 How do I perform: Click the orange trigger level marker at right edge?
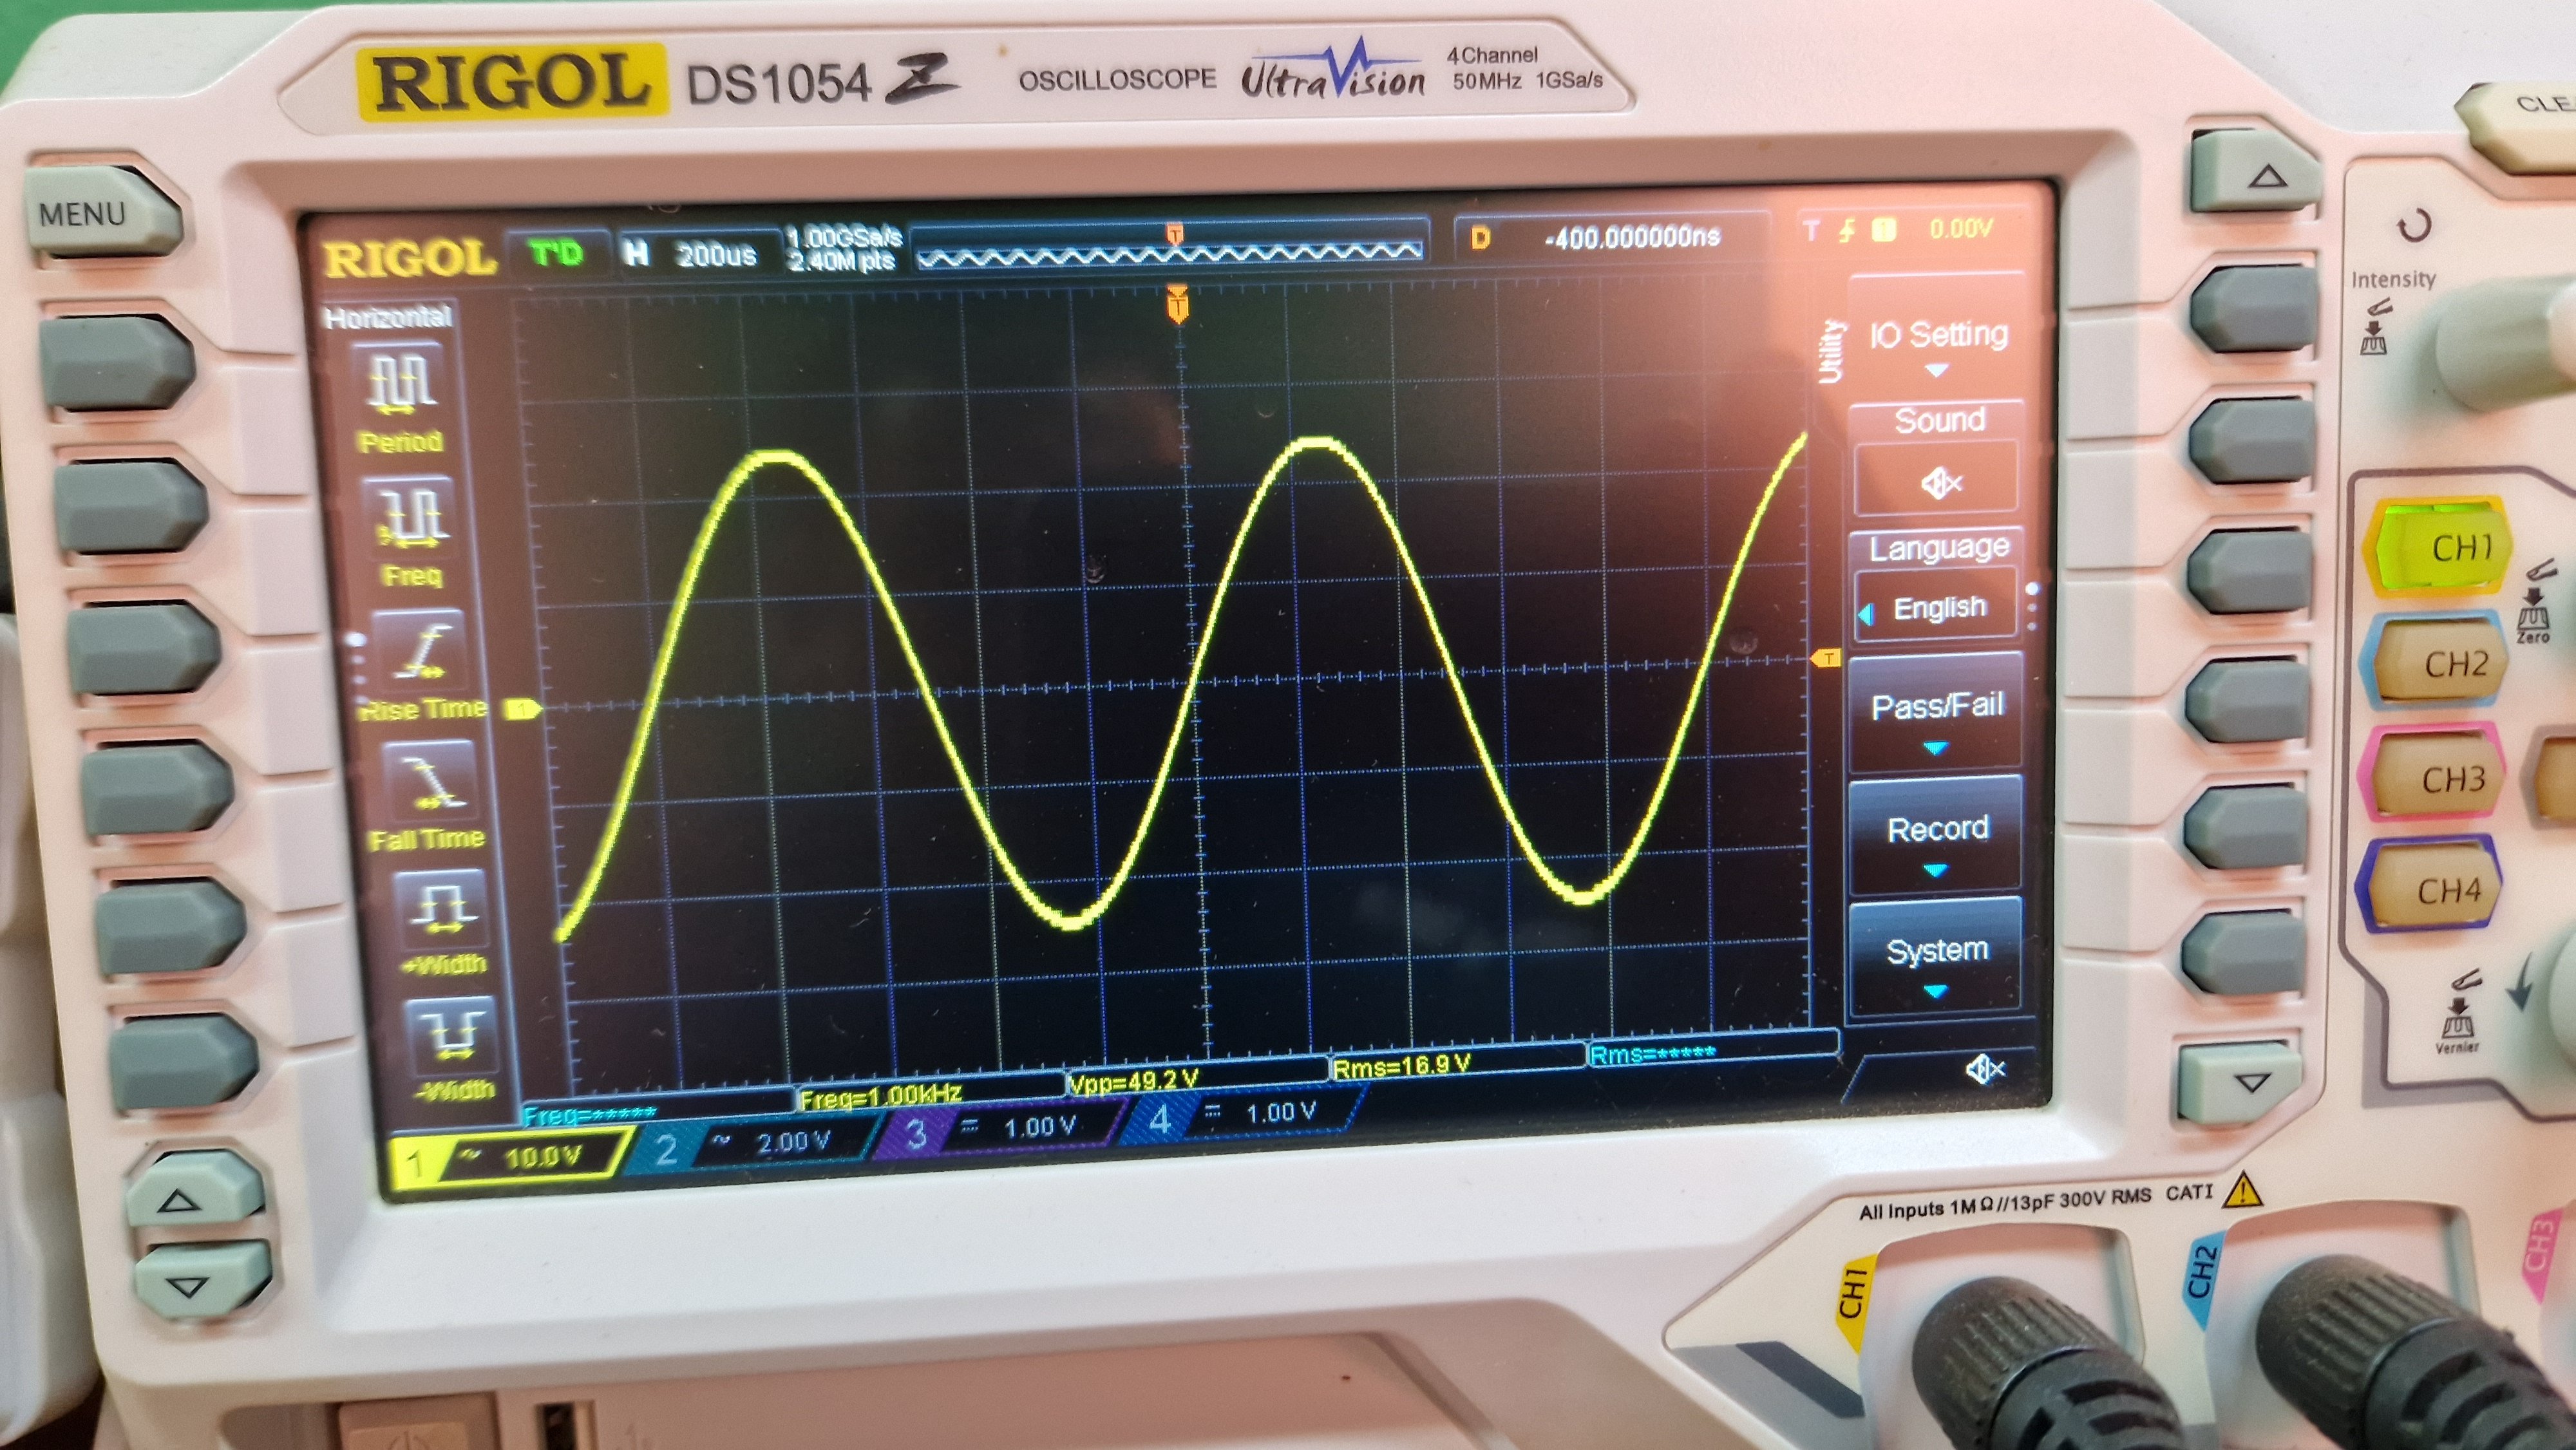(1825, 658)
